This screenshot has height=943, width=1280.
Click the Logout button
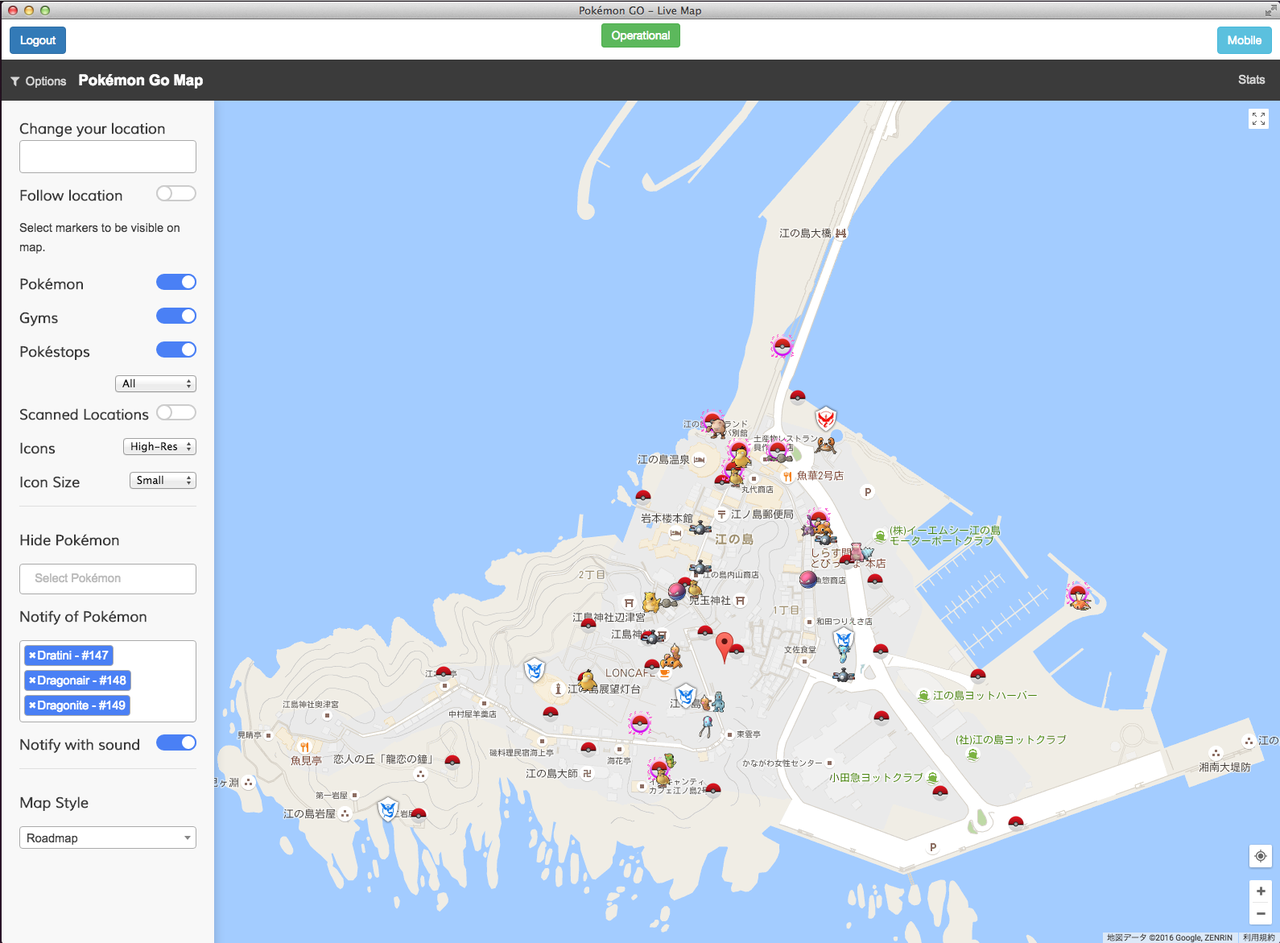[38, 40]
